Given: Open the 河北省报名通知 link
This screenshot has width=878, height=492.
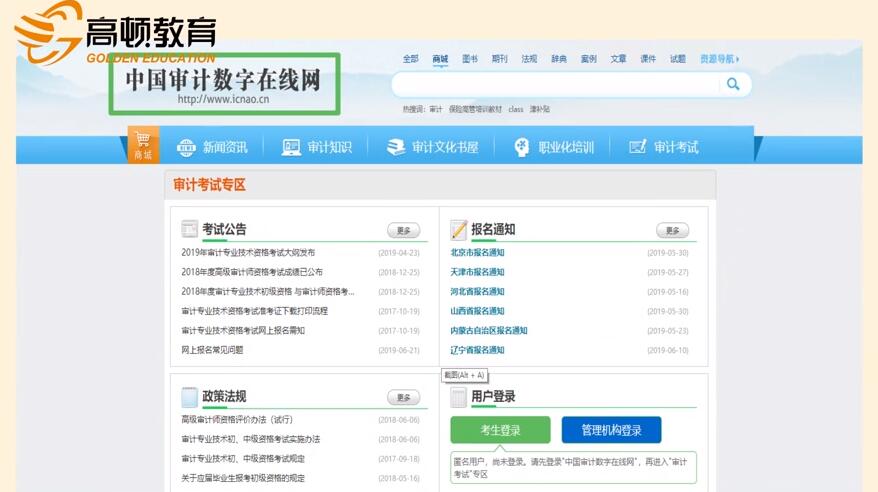Looking at the screenshot, I should pyautogui.click(x=477, y=292).
